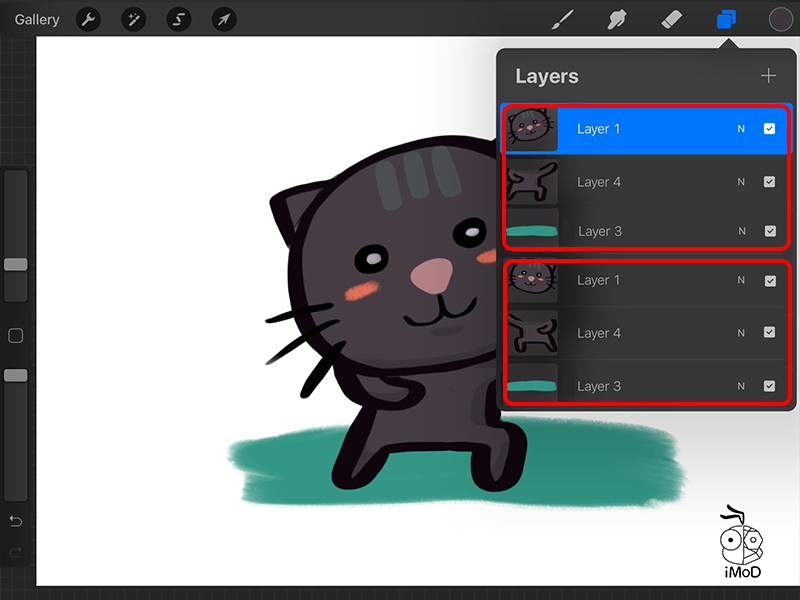
Task: Tap the undo arrow in sidebar
Action: (x=16, y=521)
